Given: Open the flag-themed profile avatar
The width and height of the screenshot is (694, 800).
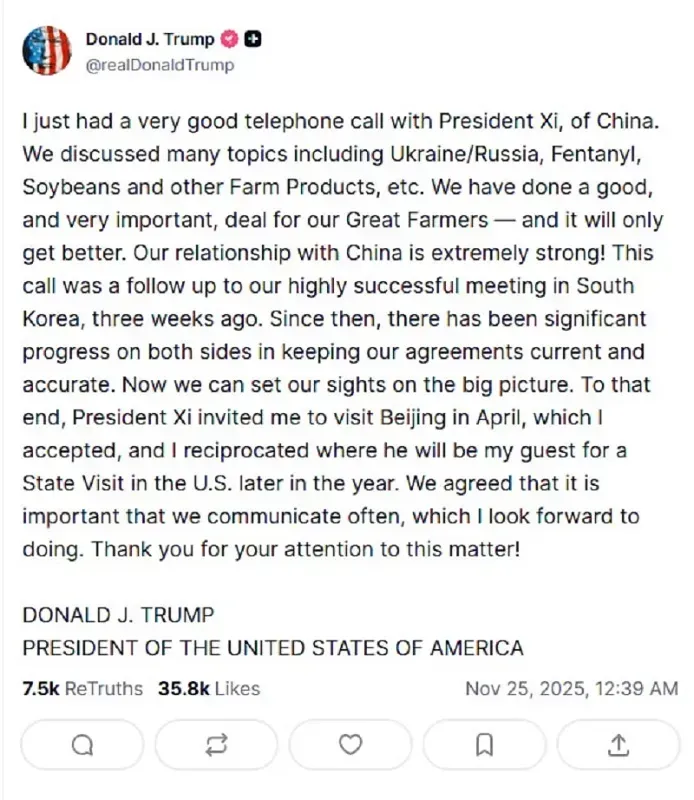Looking at the screenshot, I should (x=47, y=47).
